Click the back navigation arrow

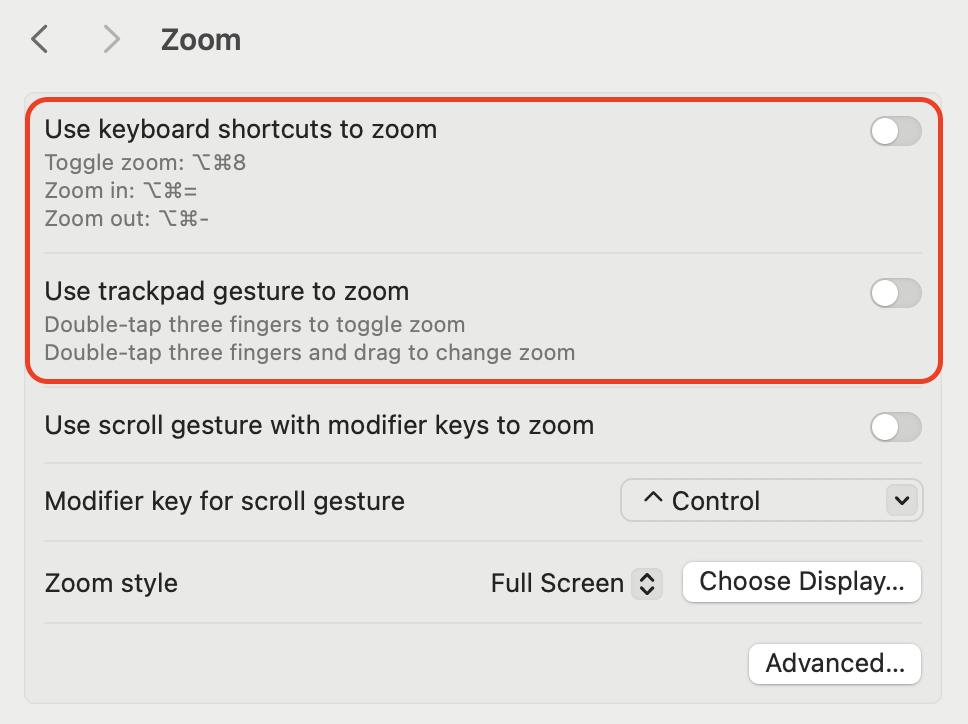[x=38, y=38]
